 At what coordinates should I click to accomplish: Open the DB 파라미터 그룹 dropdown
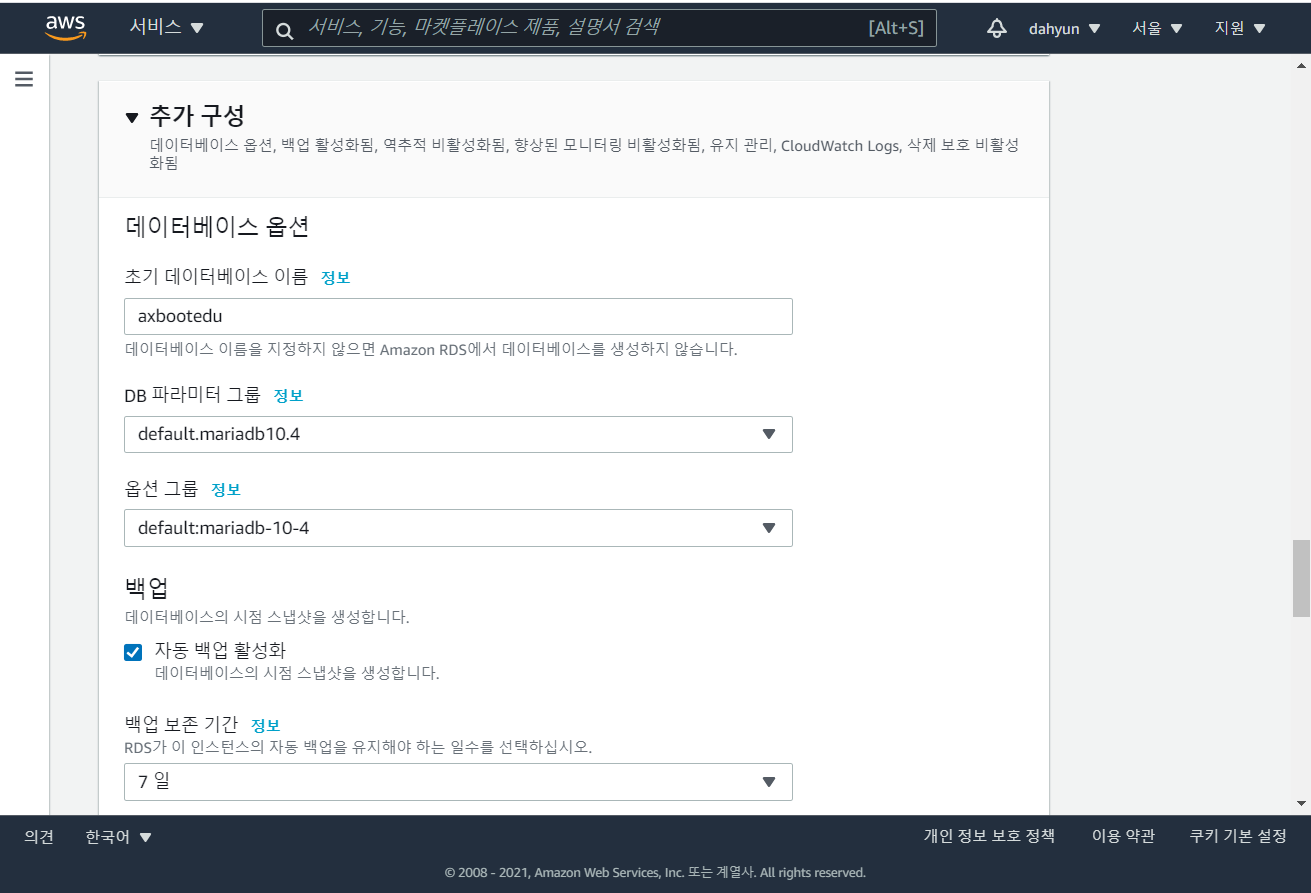[458, 434]
